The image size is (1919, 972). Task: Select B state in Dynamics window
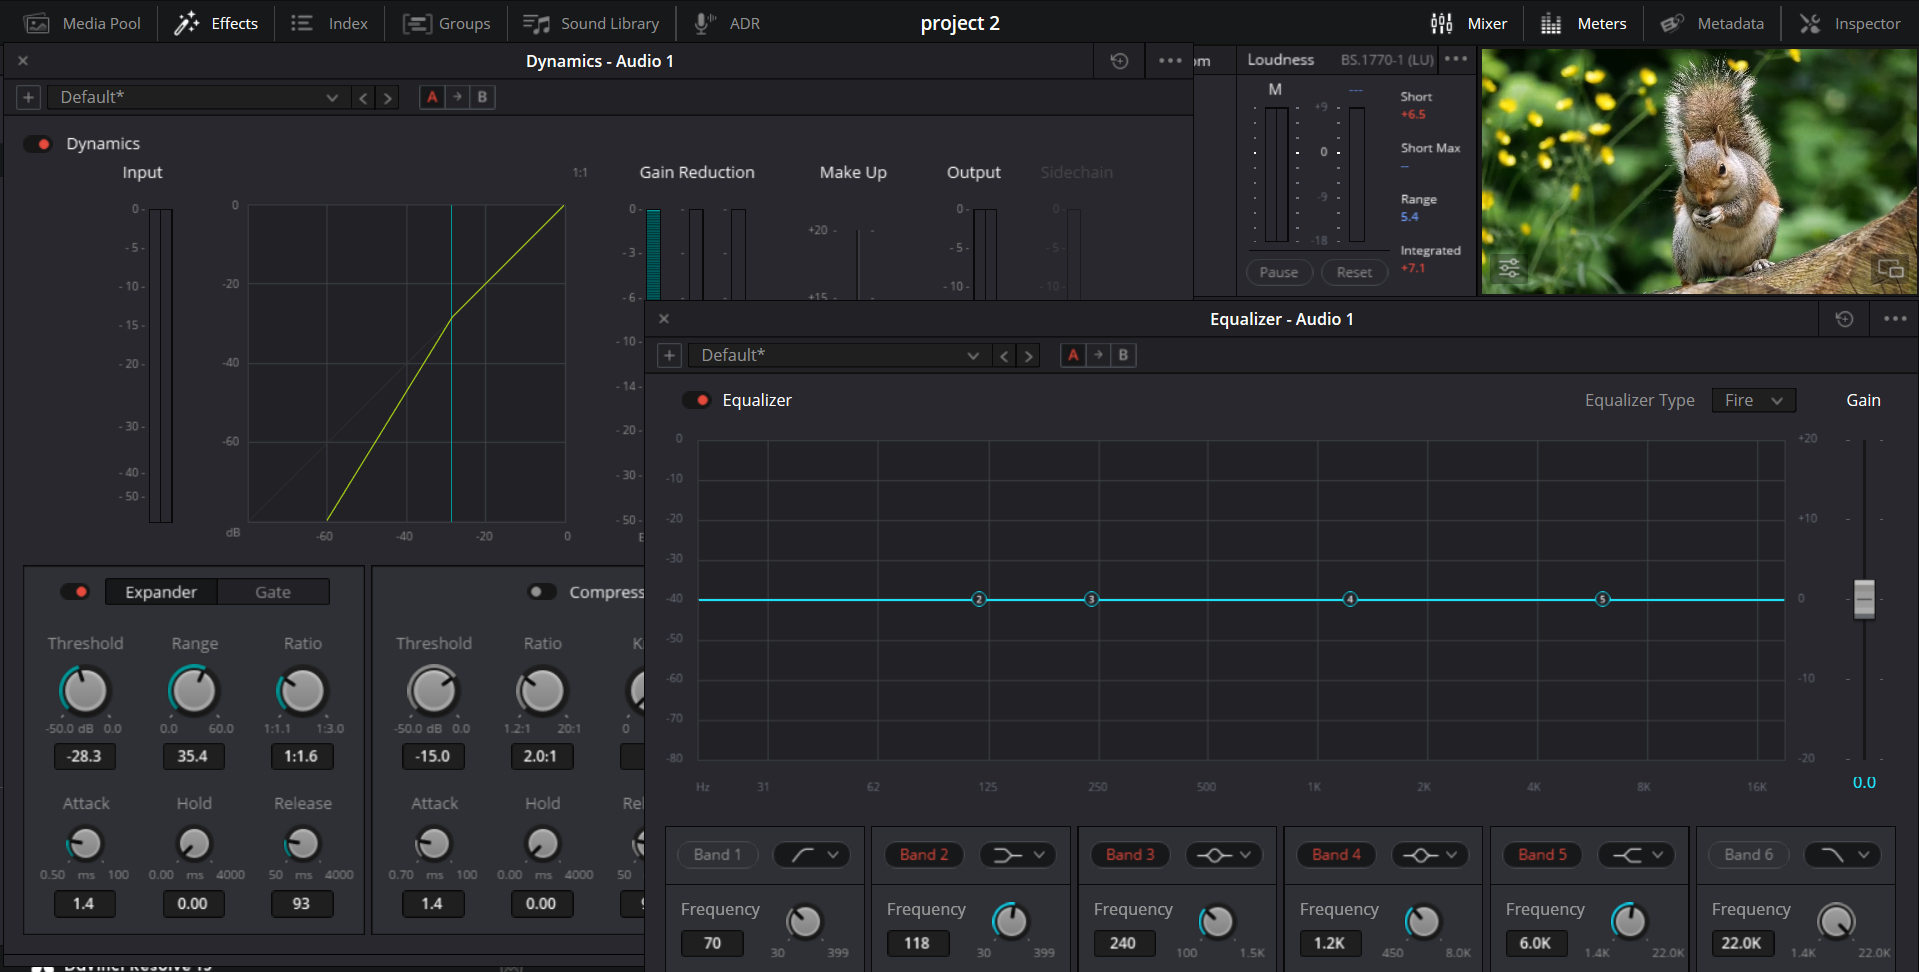click(482, 97)
